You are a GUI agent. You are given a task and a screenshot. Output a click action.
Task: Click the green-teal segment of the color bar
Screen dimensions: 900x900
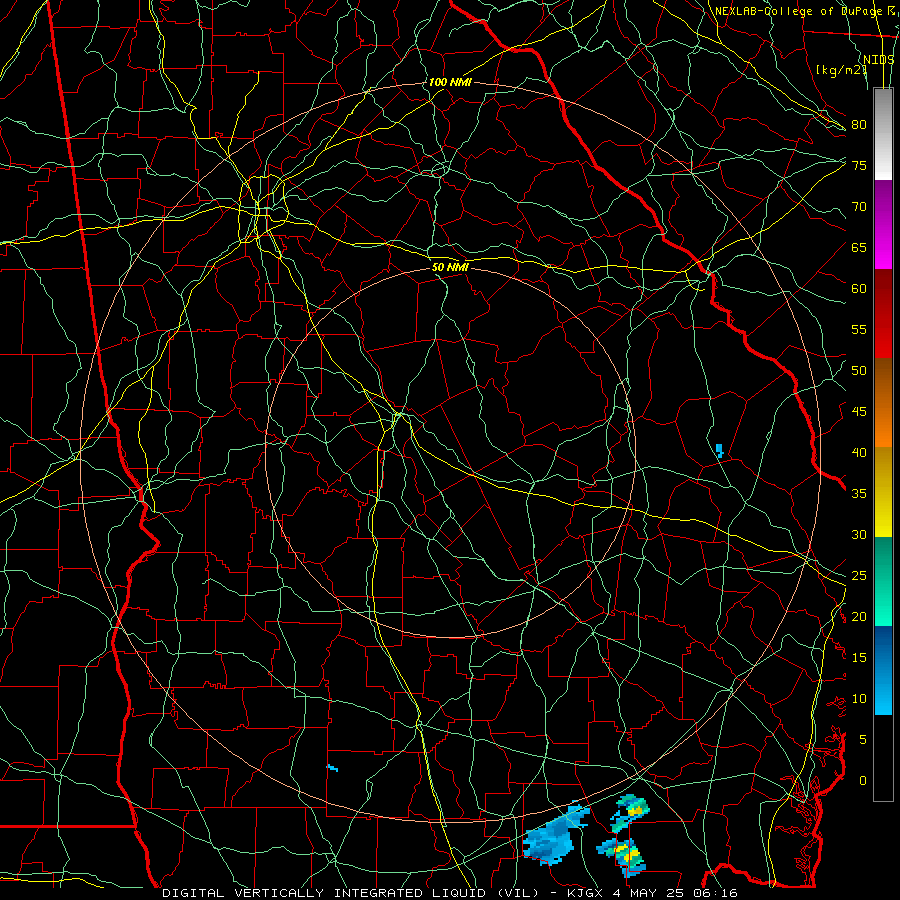pyautogui.click(x=883, y=581)
